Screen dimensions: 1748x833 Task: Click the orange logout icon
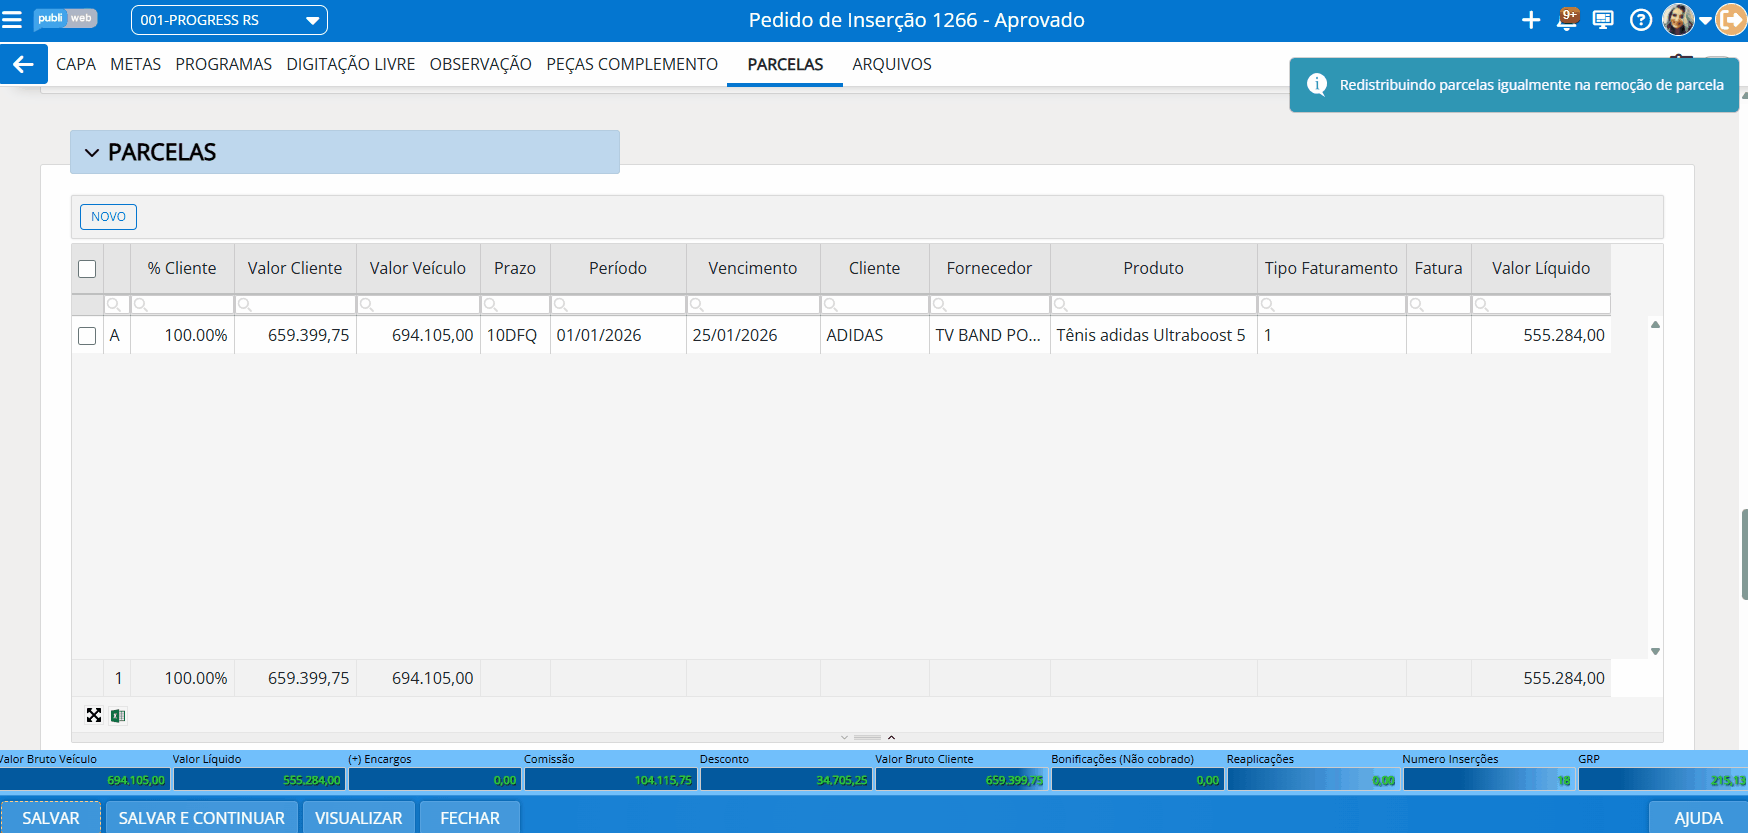coord(1732,20)
